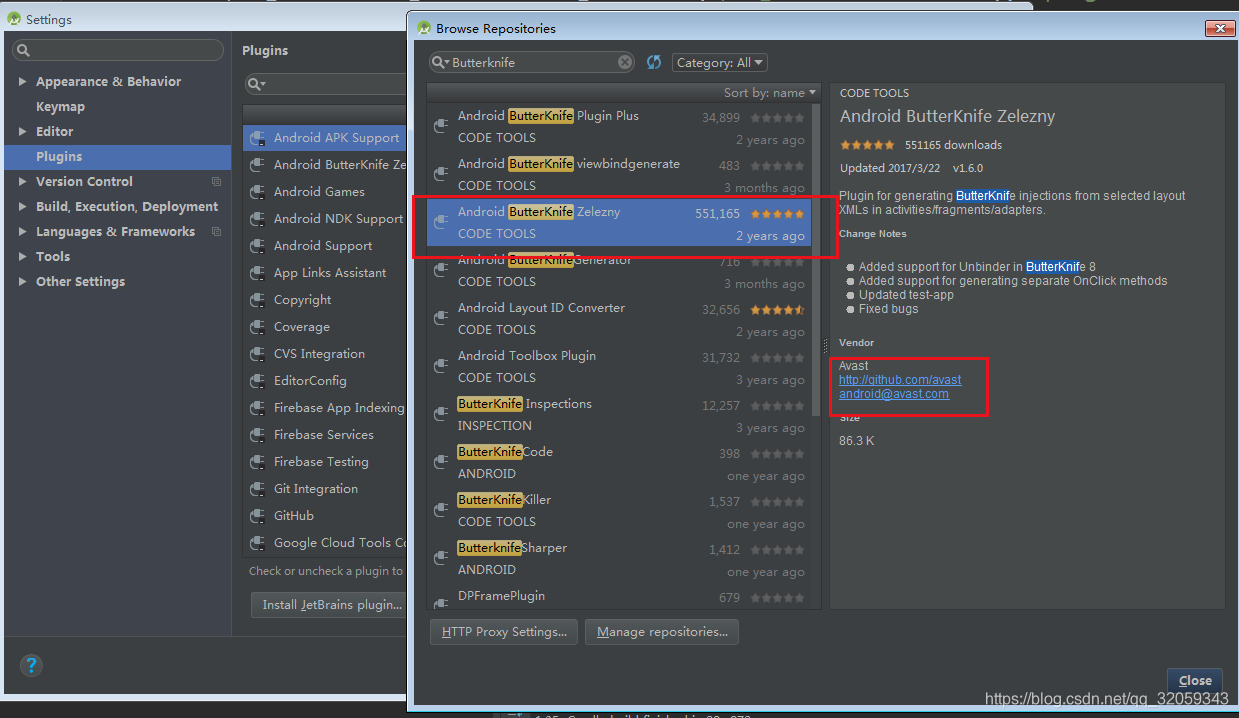Expand the Editor settings node
Screen dimensions: 1239x718
(22, 132)
